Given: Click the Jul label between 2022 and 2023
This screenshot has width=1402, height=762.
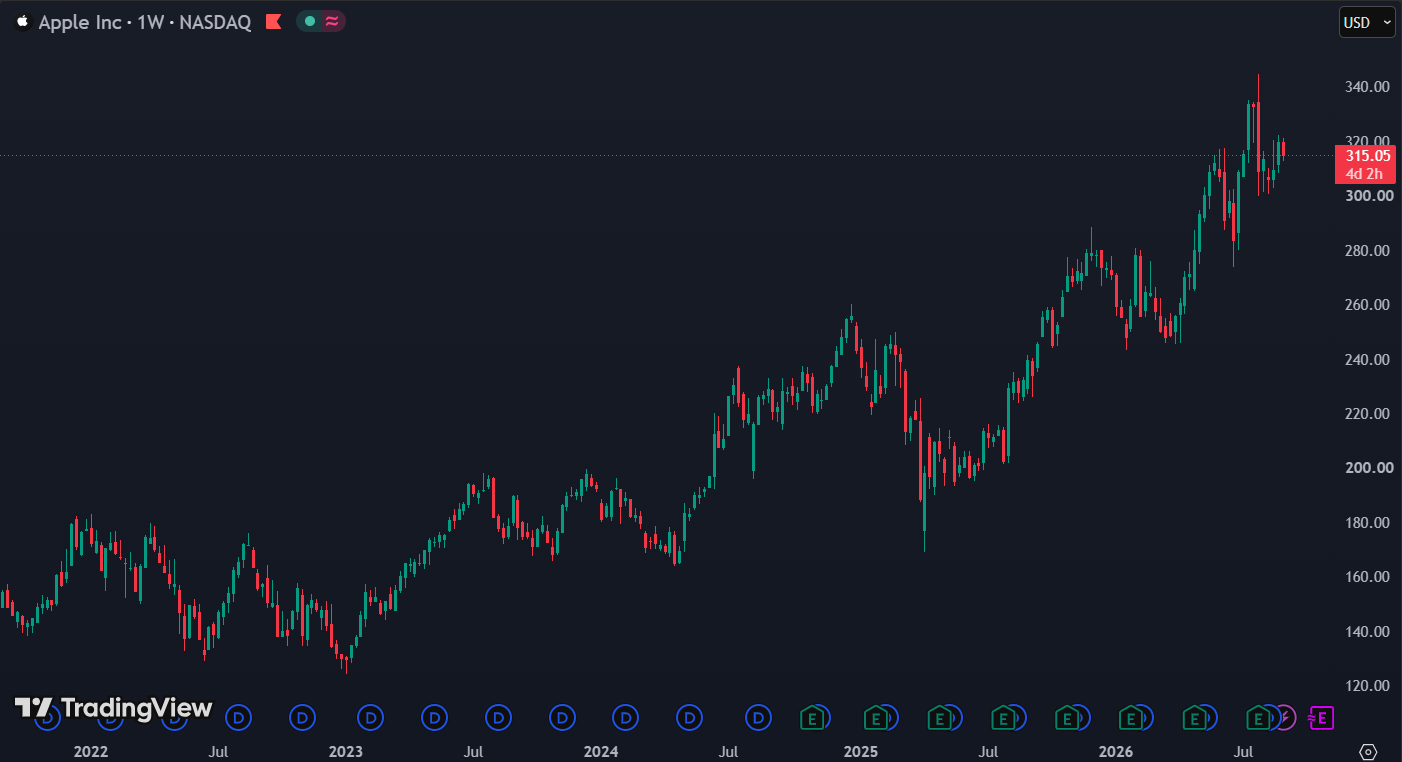Looking at the screenshot, I should (x=219, y=751).
